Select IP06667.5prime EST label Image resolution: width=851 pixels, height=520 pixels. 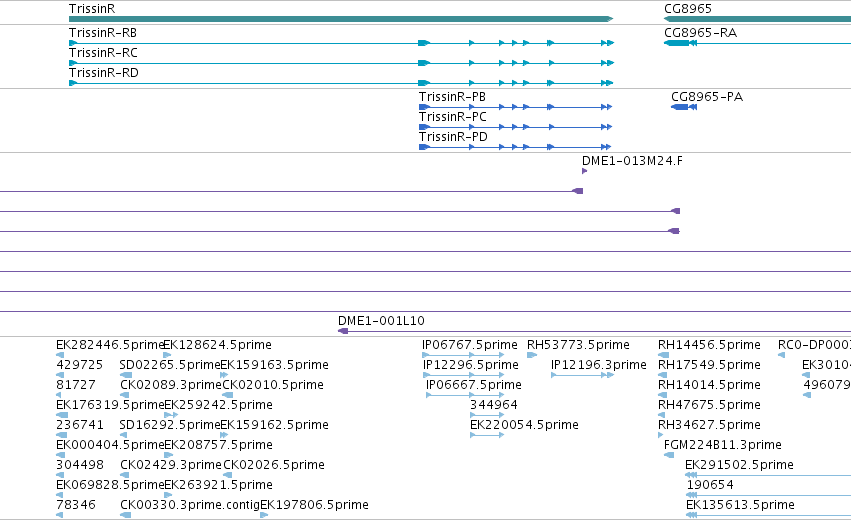(x=474, y=385)
